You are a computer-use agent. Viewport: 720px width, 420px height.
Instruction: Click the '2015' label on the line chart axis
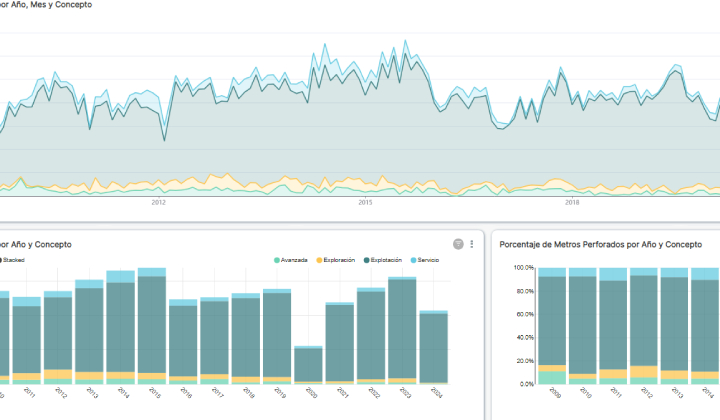pyautogui.click(x=366, y=202)
